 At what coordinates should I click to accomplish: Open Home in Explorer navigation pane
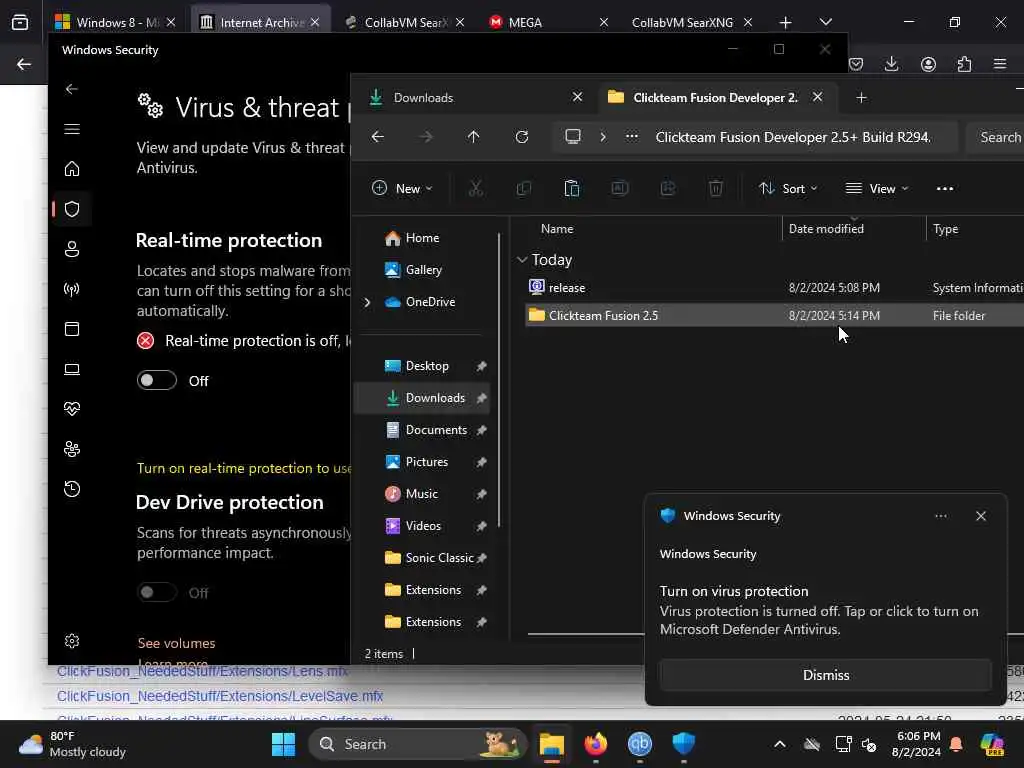click(x=421, y=238)
